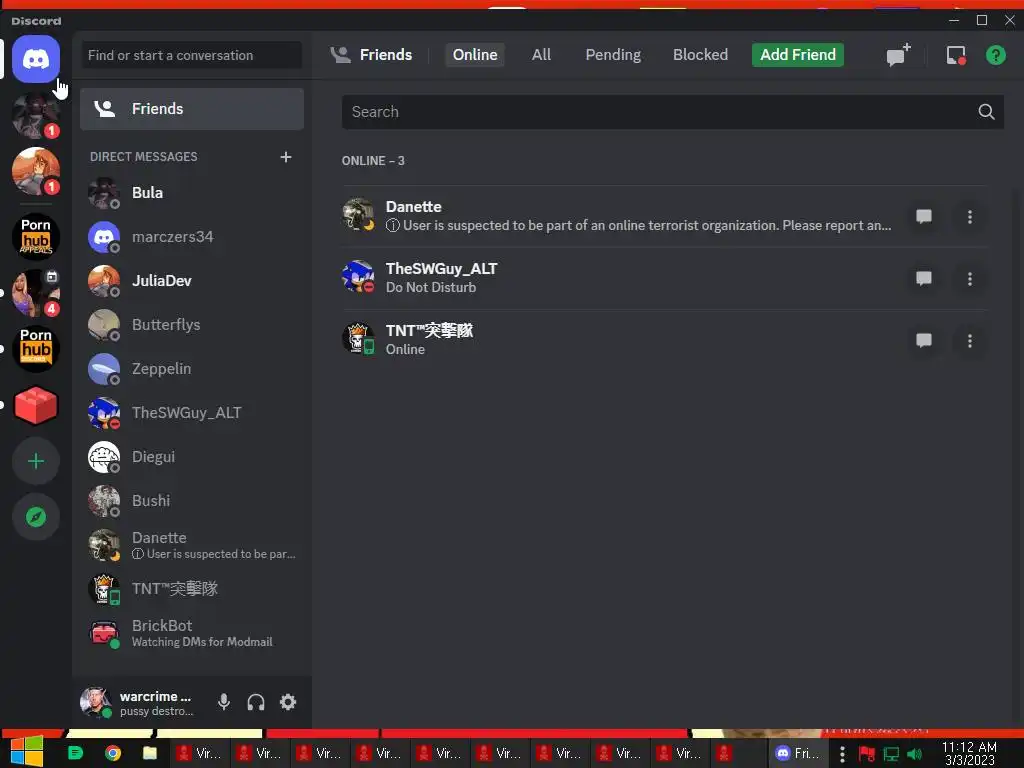Switch to the Blocked tab

point(700,55)
